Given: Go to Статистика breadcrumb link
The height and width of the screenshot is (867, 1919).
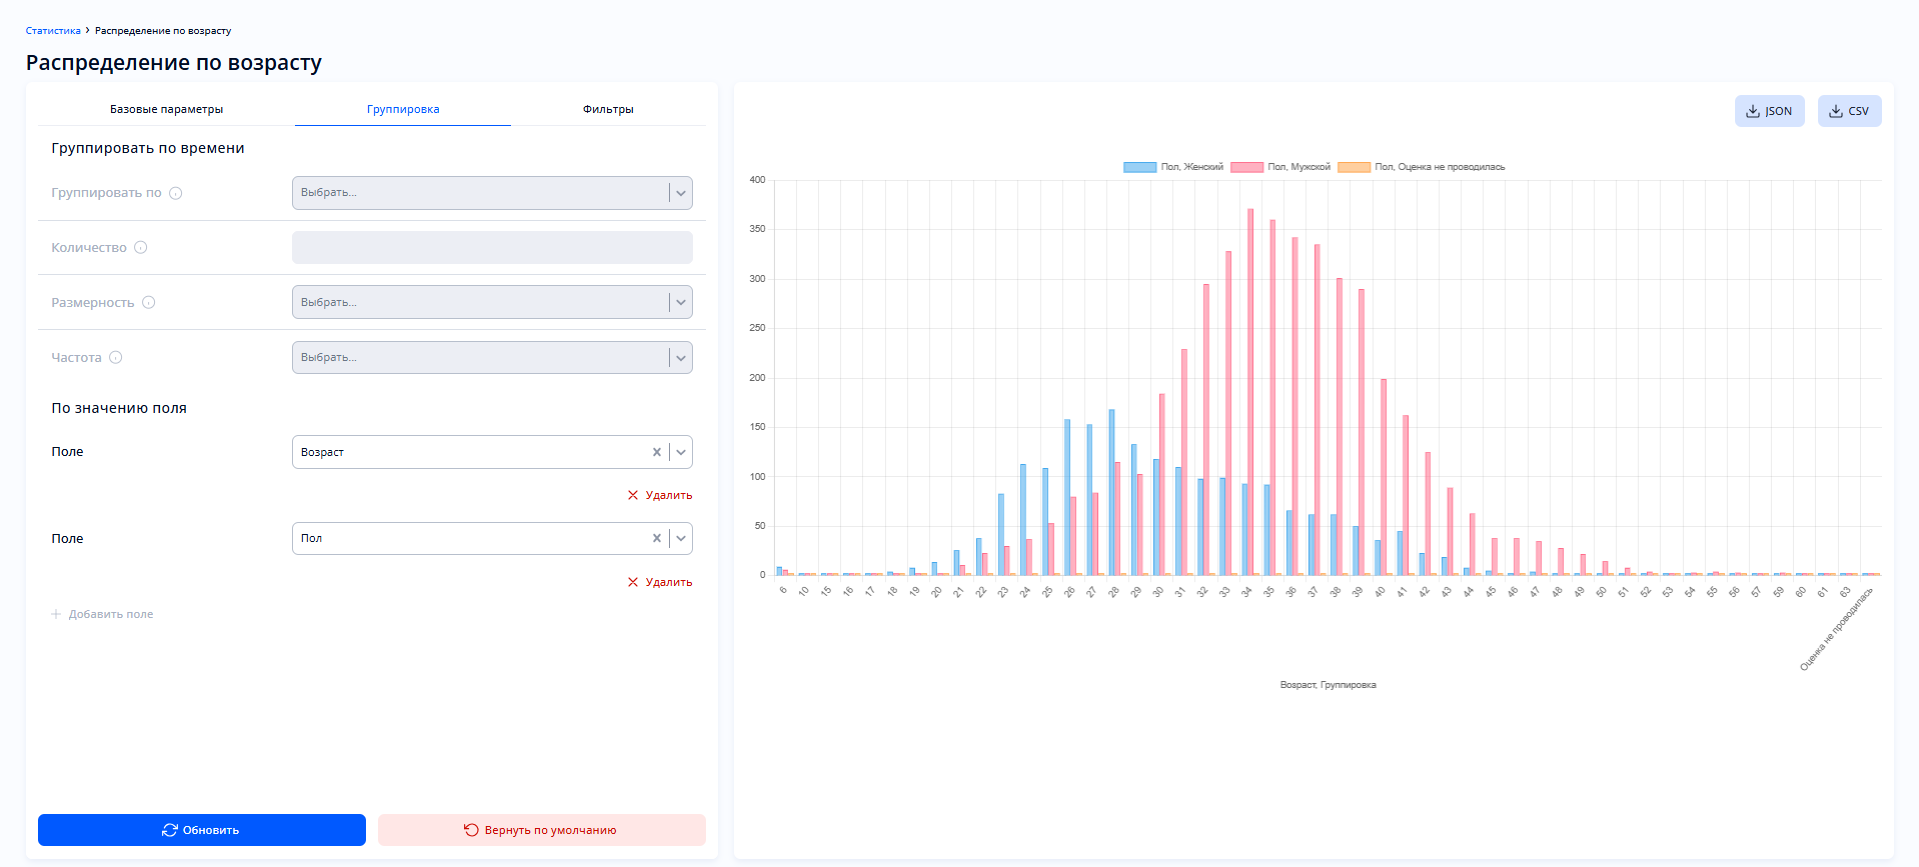Looking at the screenshot, I should pos(53,31).
